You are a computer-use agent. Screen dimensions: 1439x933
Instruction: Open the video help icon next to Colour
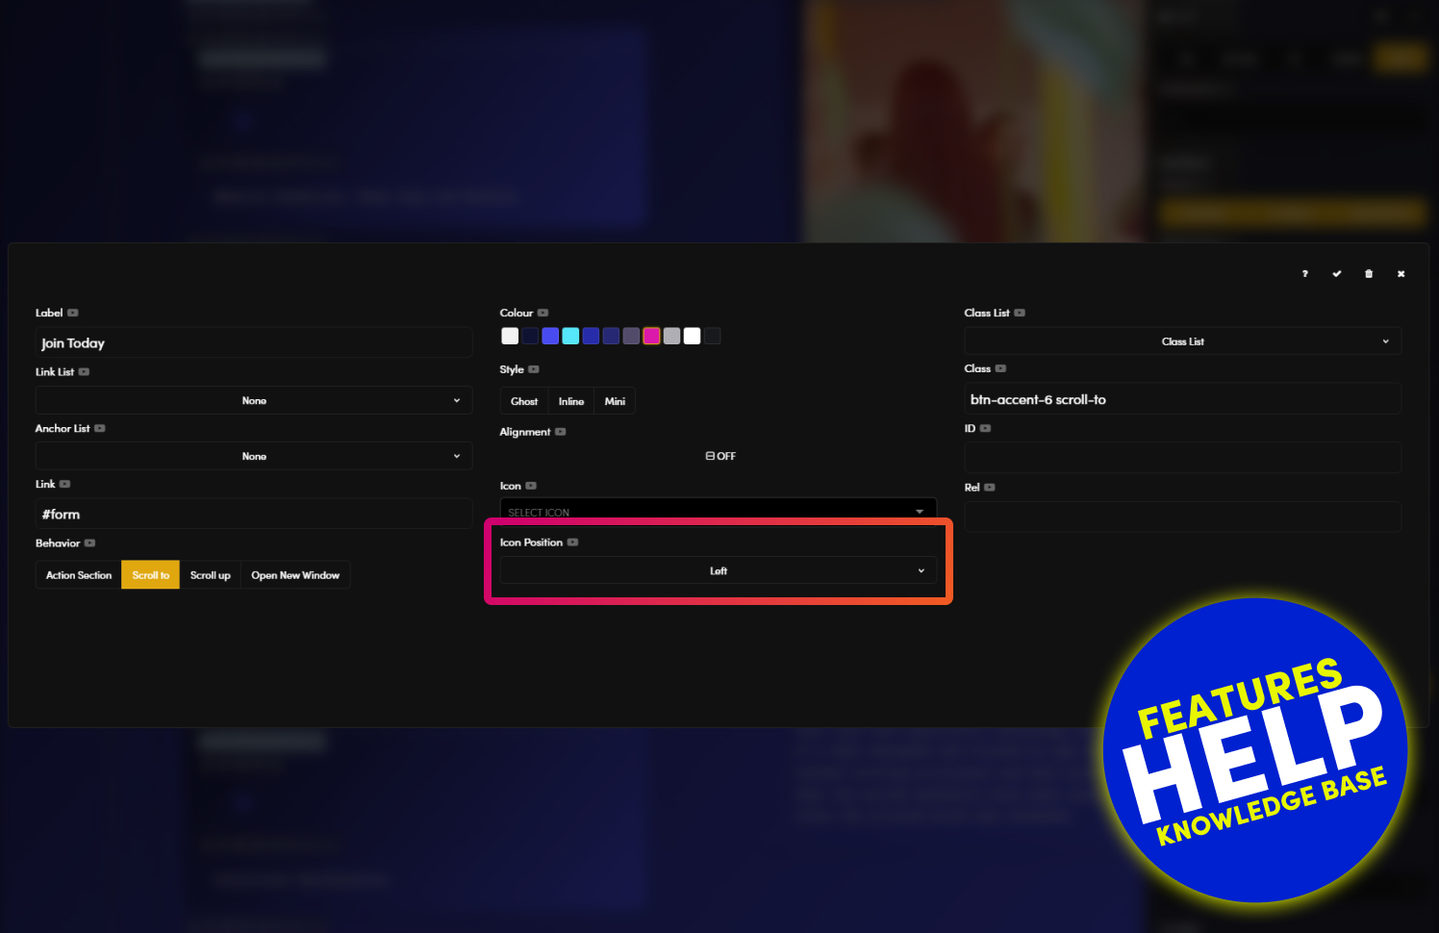tap(543, 313)
